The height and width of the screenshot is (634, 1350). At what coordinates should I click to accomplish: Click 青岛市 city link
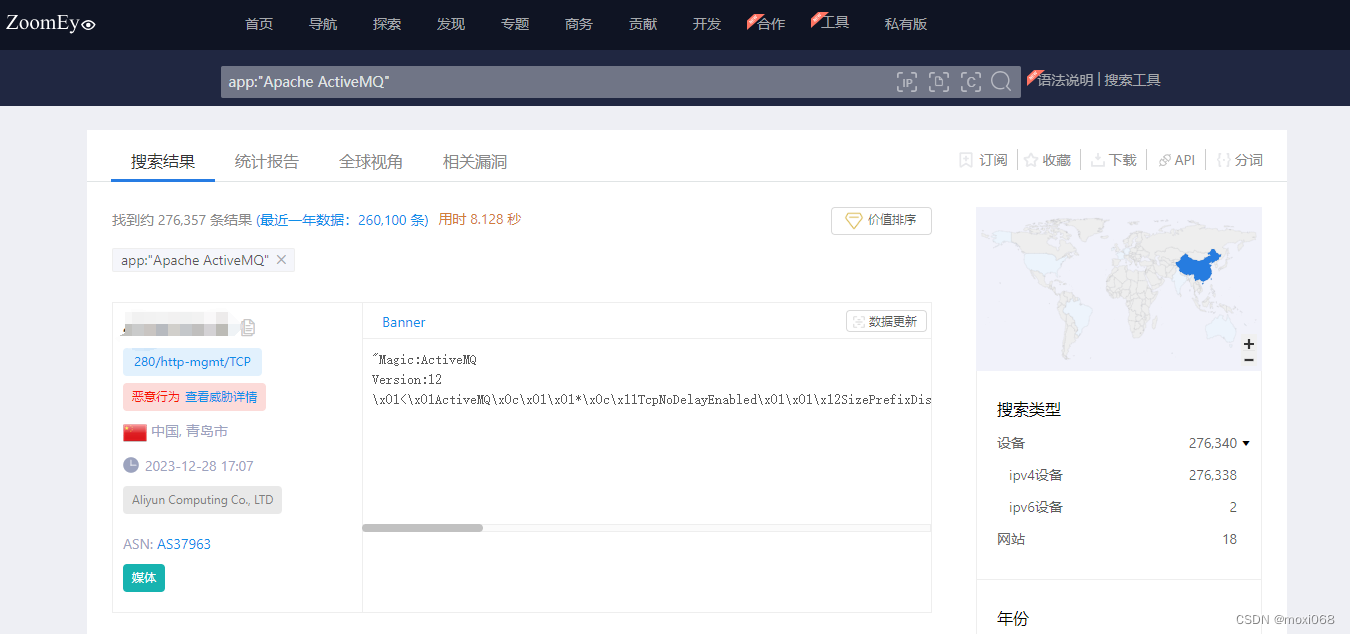207,432
